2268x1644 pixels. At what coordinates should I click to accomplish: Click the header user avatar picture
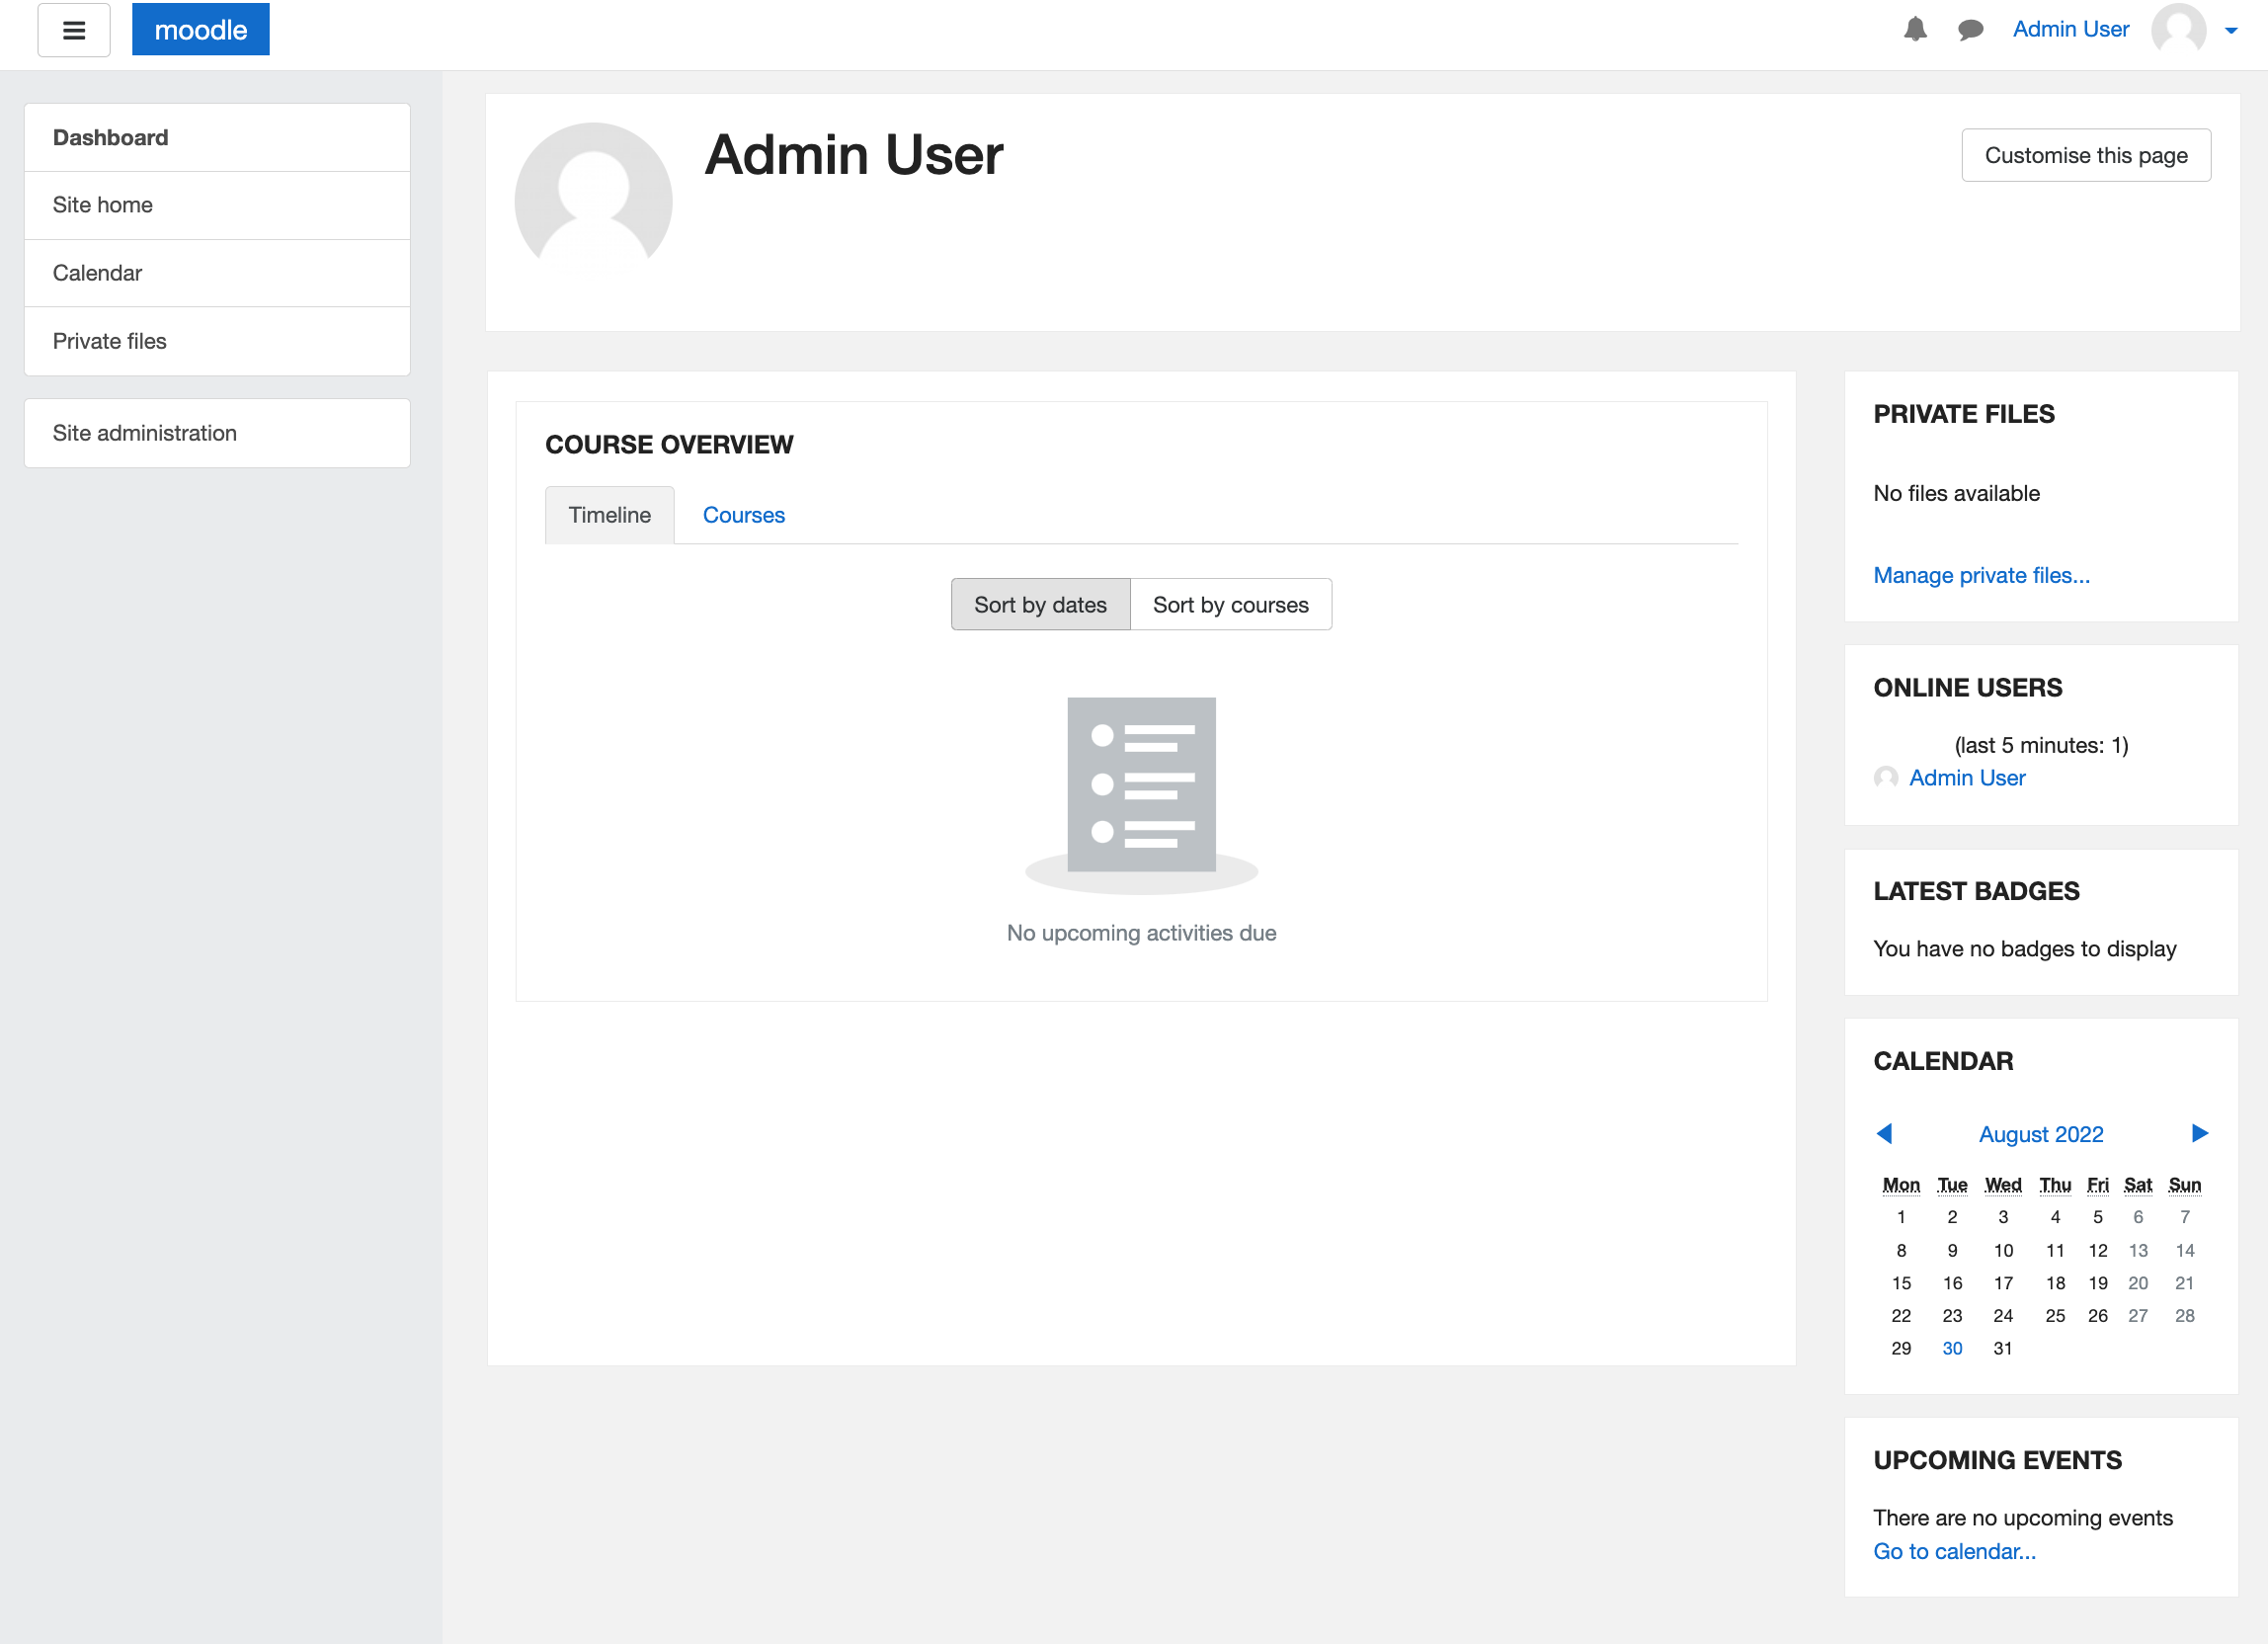click(2178, 30)
